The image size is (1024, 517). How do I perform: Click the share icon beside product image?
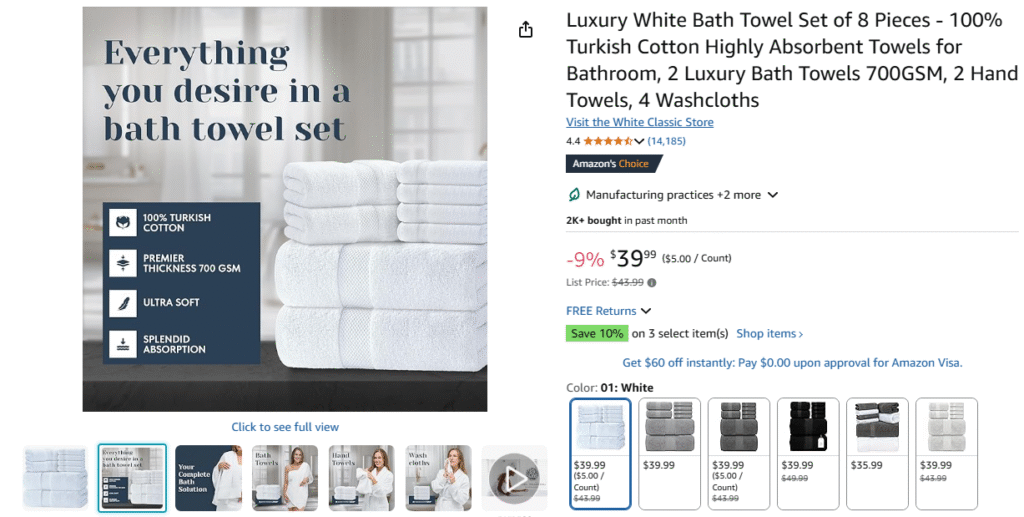pyautogui.click(x=526, y=29)
